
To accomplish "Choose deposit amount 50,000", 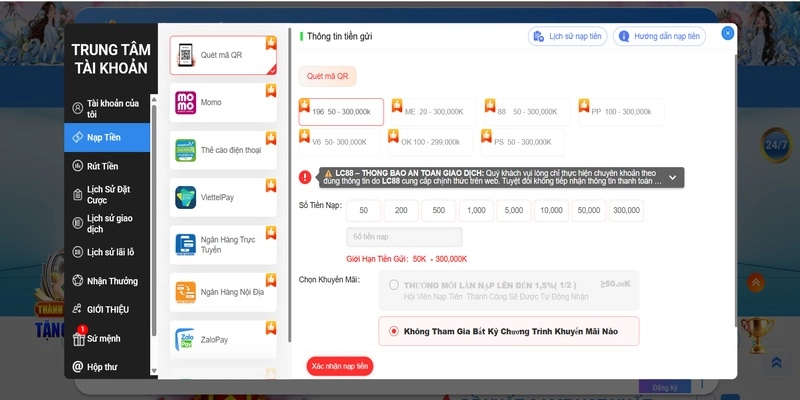I will click(x=589, y=210).
